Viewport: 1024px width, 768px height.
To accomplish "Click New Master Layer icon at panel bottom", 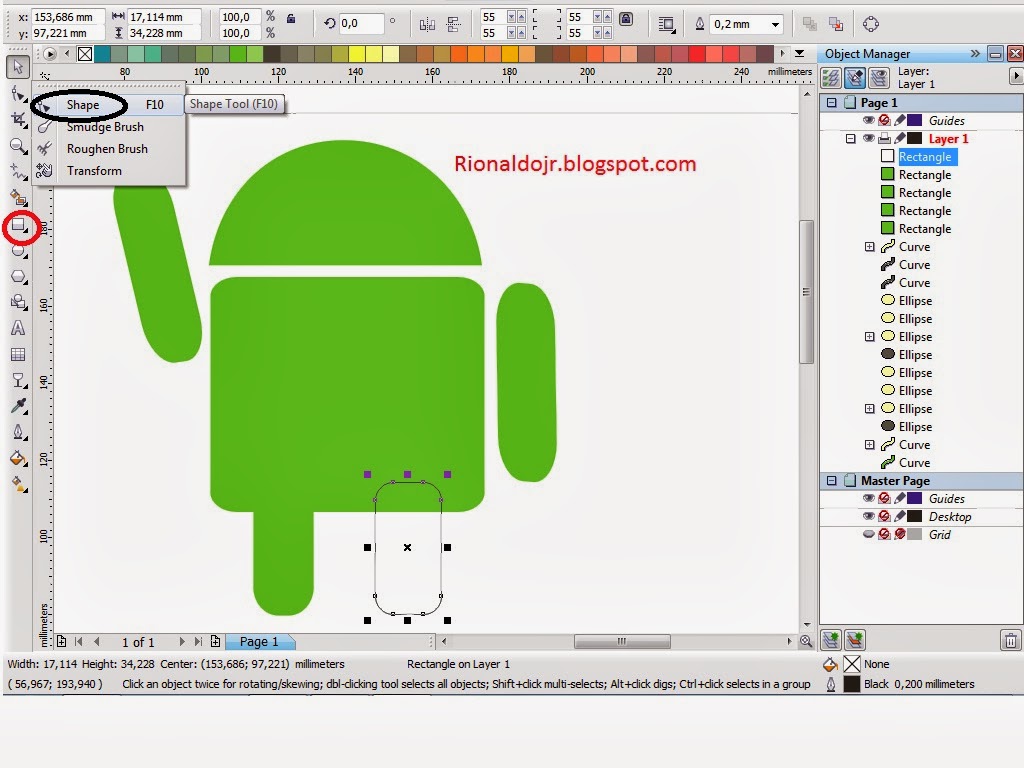I will coord(854,640).
